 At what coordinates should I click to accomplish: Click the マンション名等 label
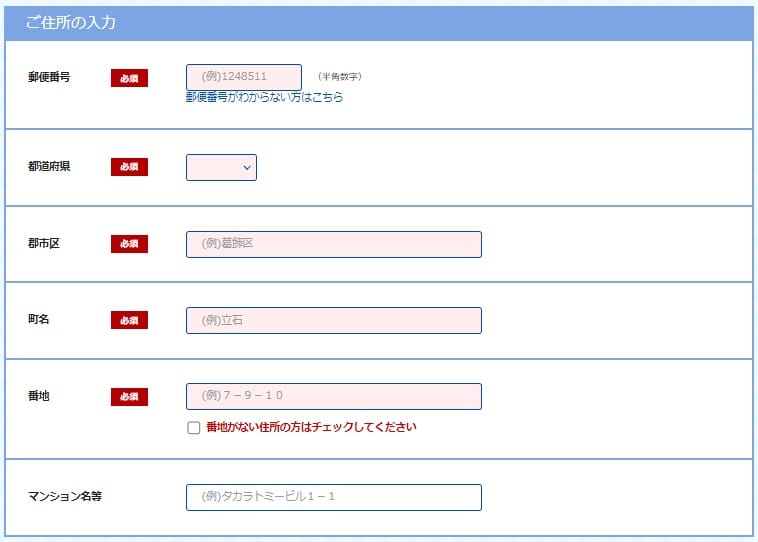pyautogui.click(x=65, y=497)
